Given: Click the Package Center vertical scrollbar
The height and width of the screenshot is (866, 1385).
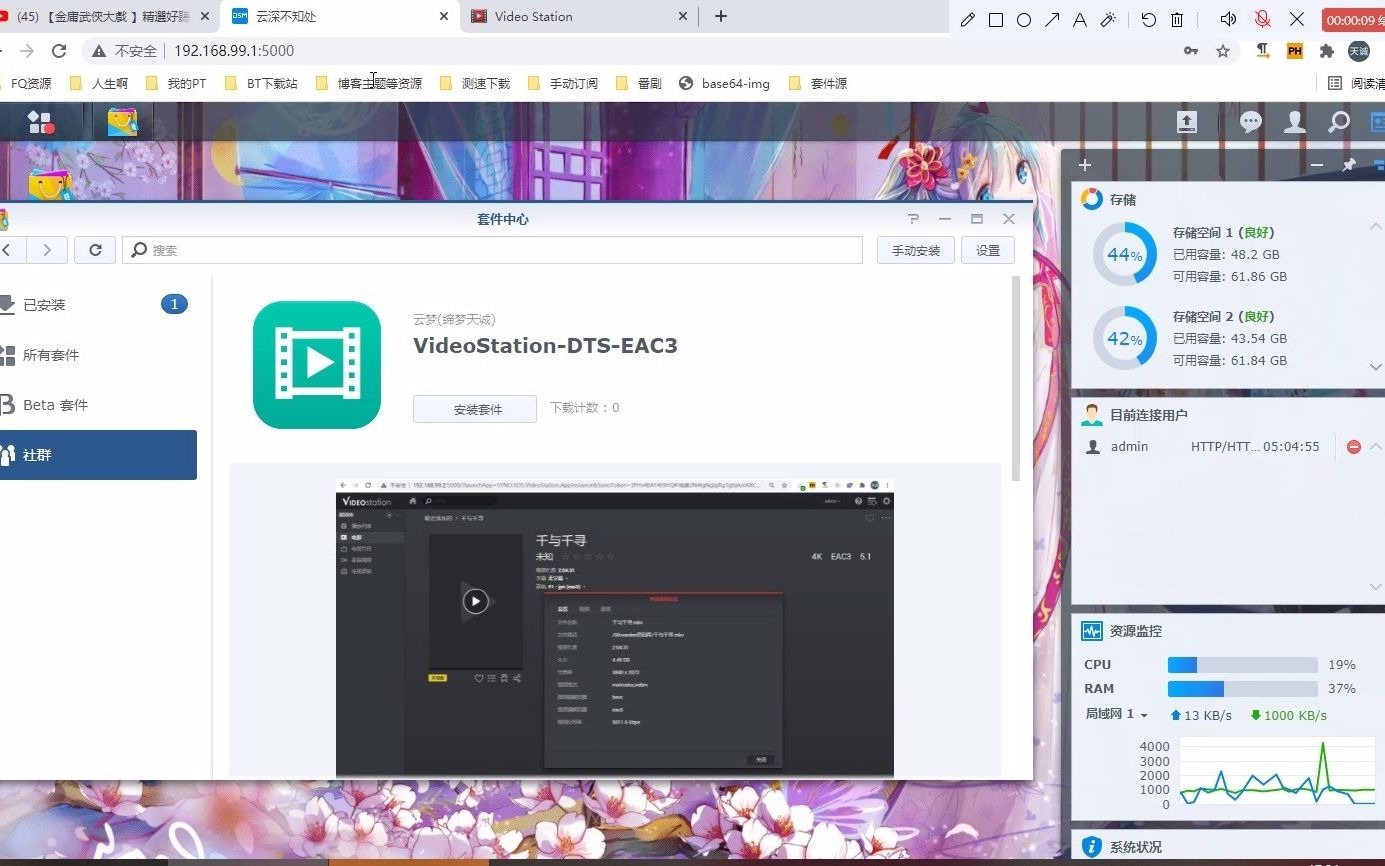Looking at the screenshot, I should point(1017,380).
